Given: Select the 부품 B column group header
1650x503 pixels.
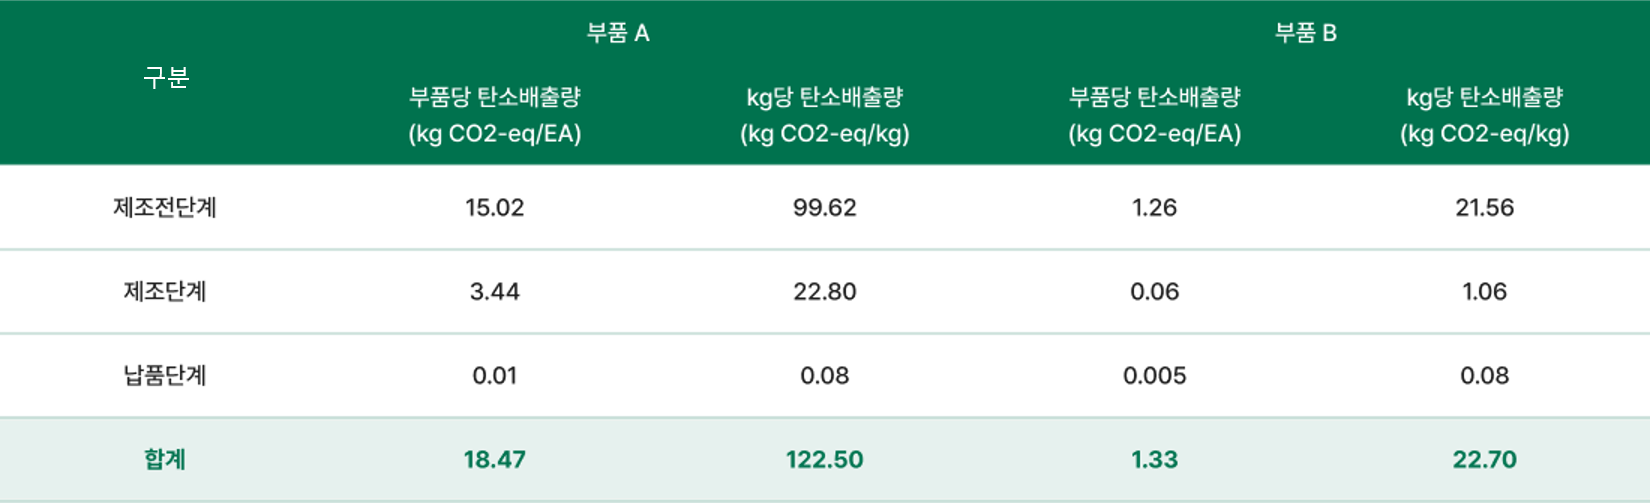Looking at the screenshot, I should click(x=1306, y=33).
